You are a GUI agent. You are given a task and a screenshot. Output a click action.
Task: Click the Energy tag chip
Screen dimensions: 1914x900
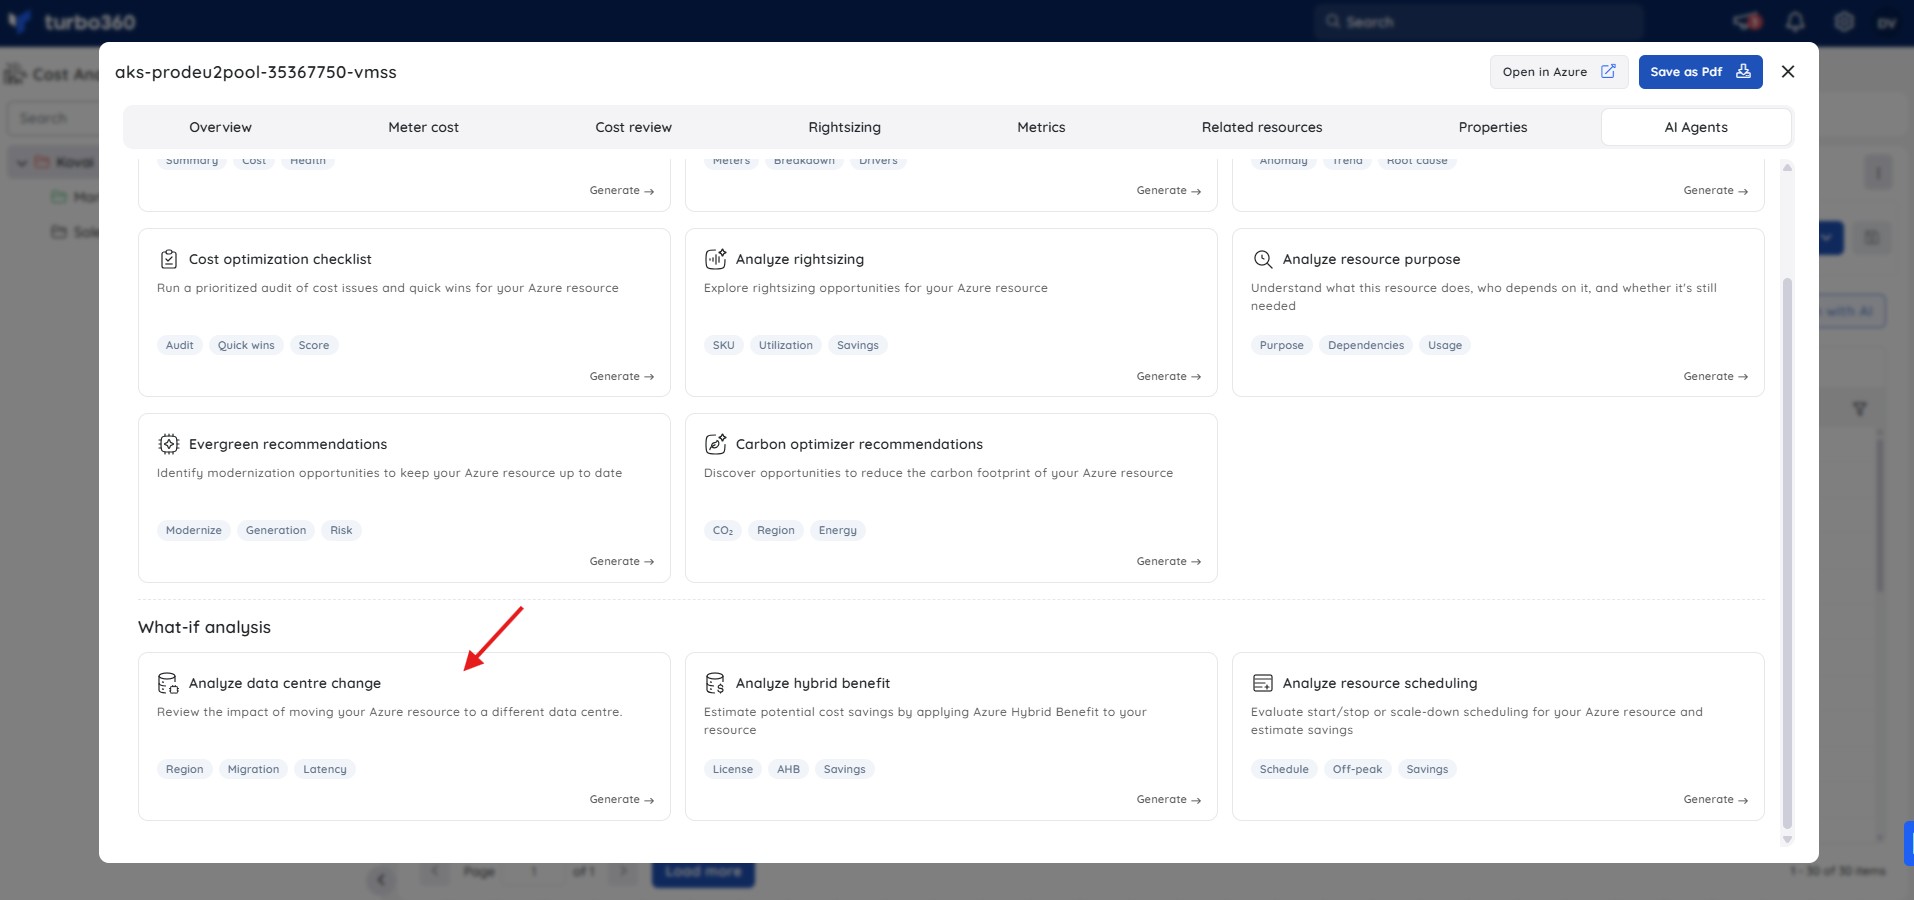[x=838, y=530]
